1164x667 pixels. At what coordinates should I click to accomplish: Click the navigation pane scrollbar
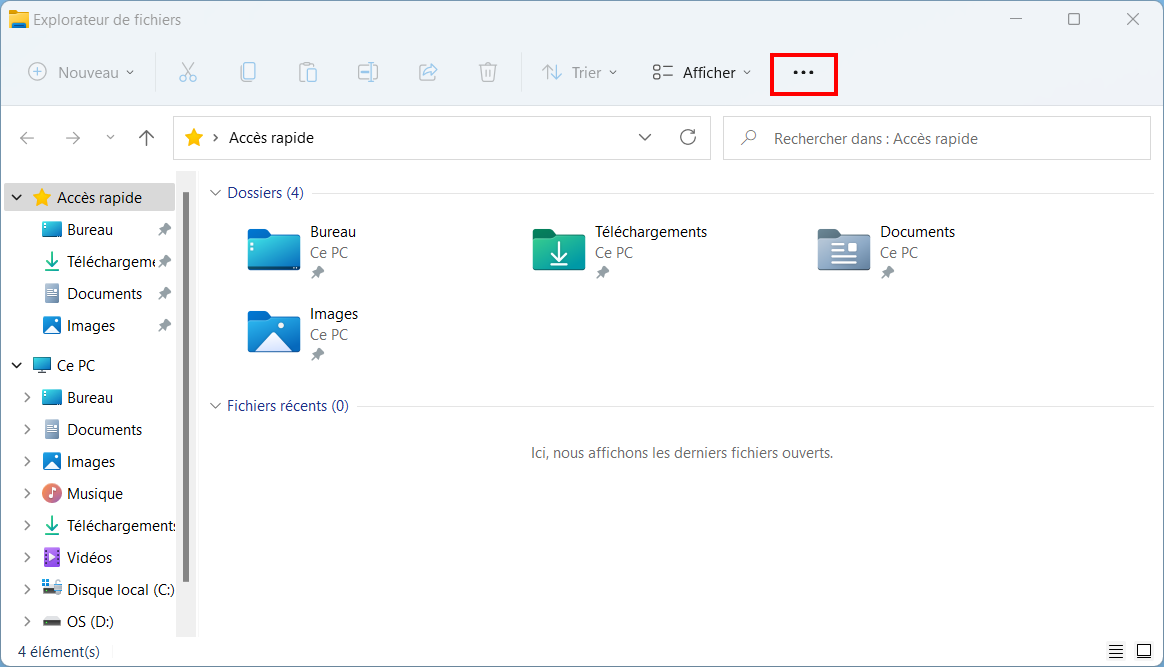pos(186,387)
